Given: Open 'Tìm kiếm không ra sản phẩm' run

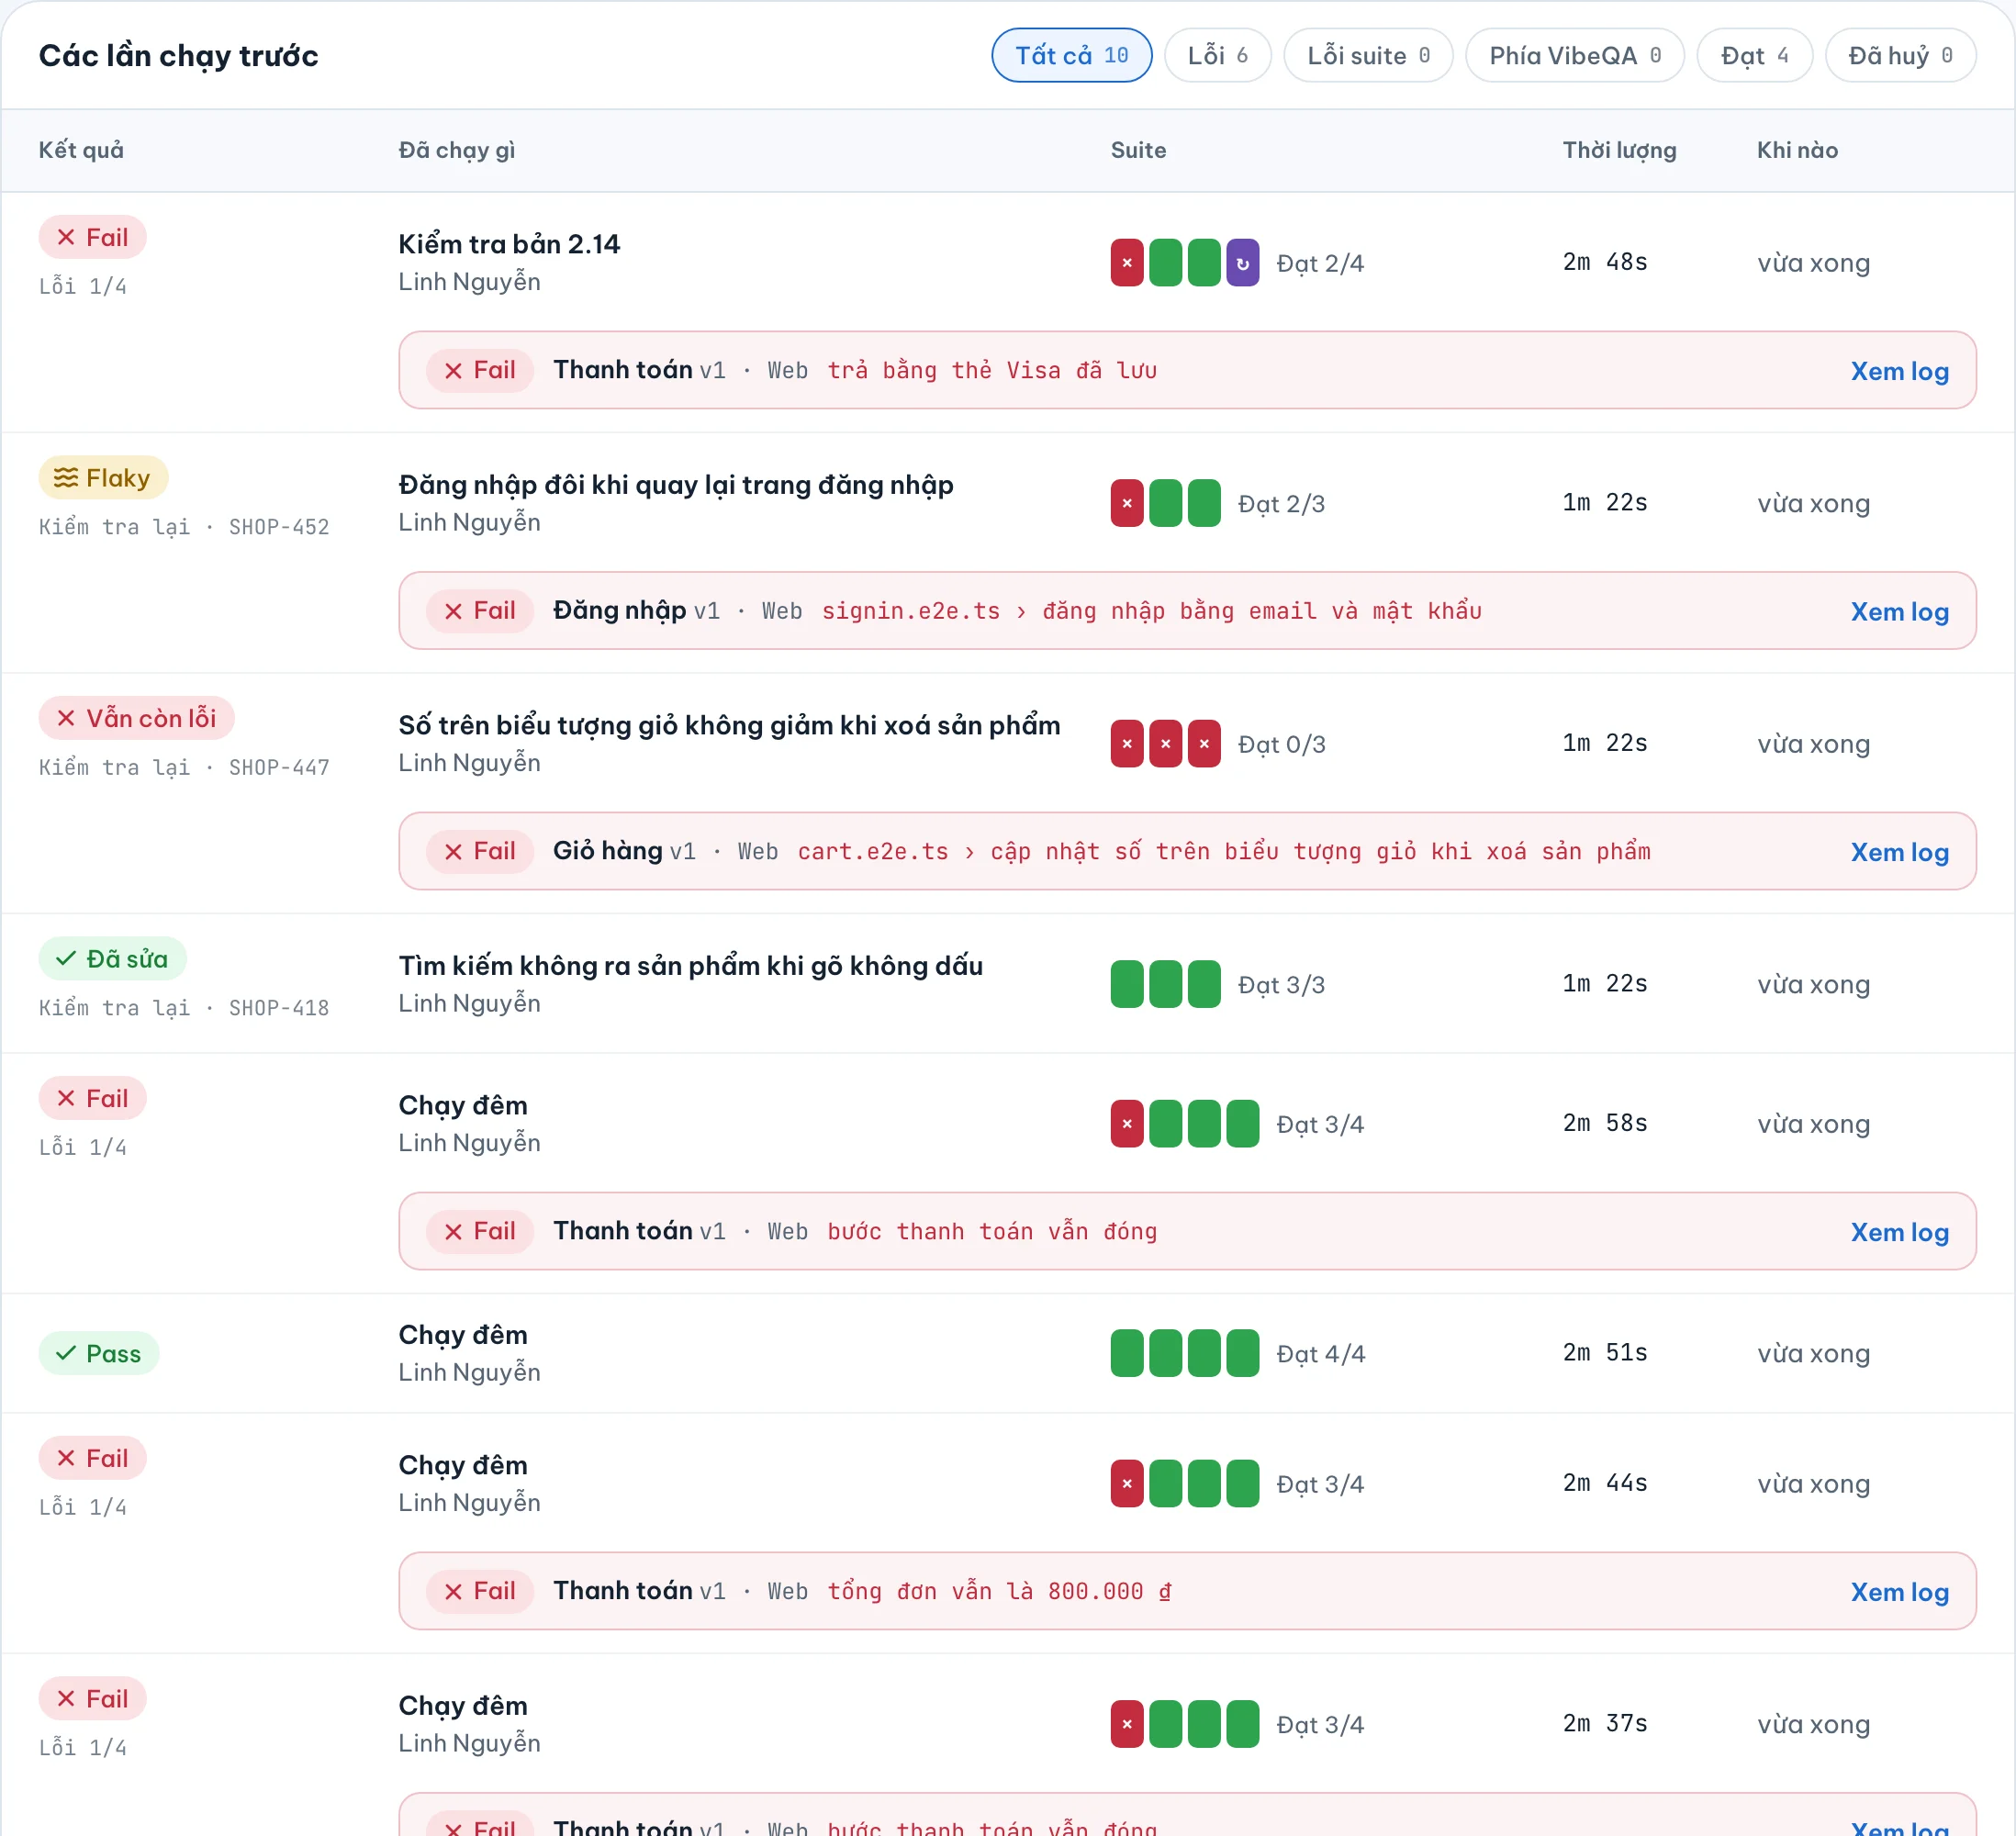Looking at the screenshot, I should 691,966.
